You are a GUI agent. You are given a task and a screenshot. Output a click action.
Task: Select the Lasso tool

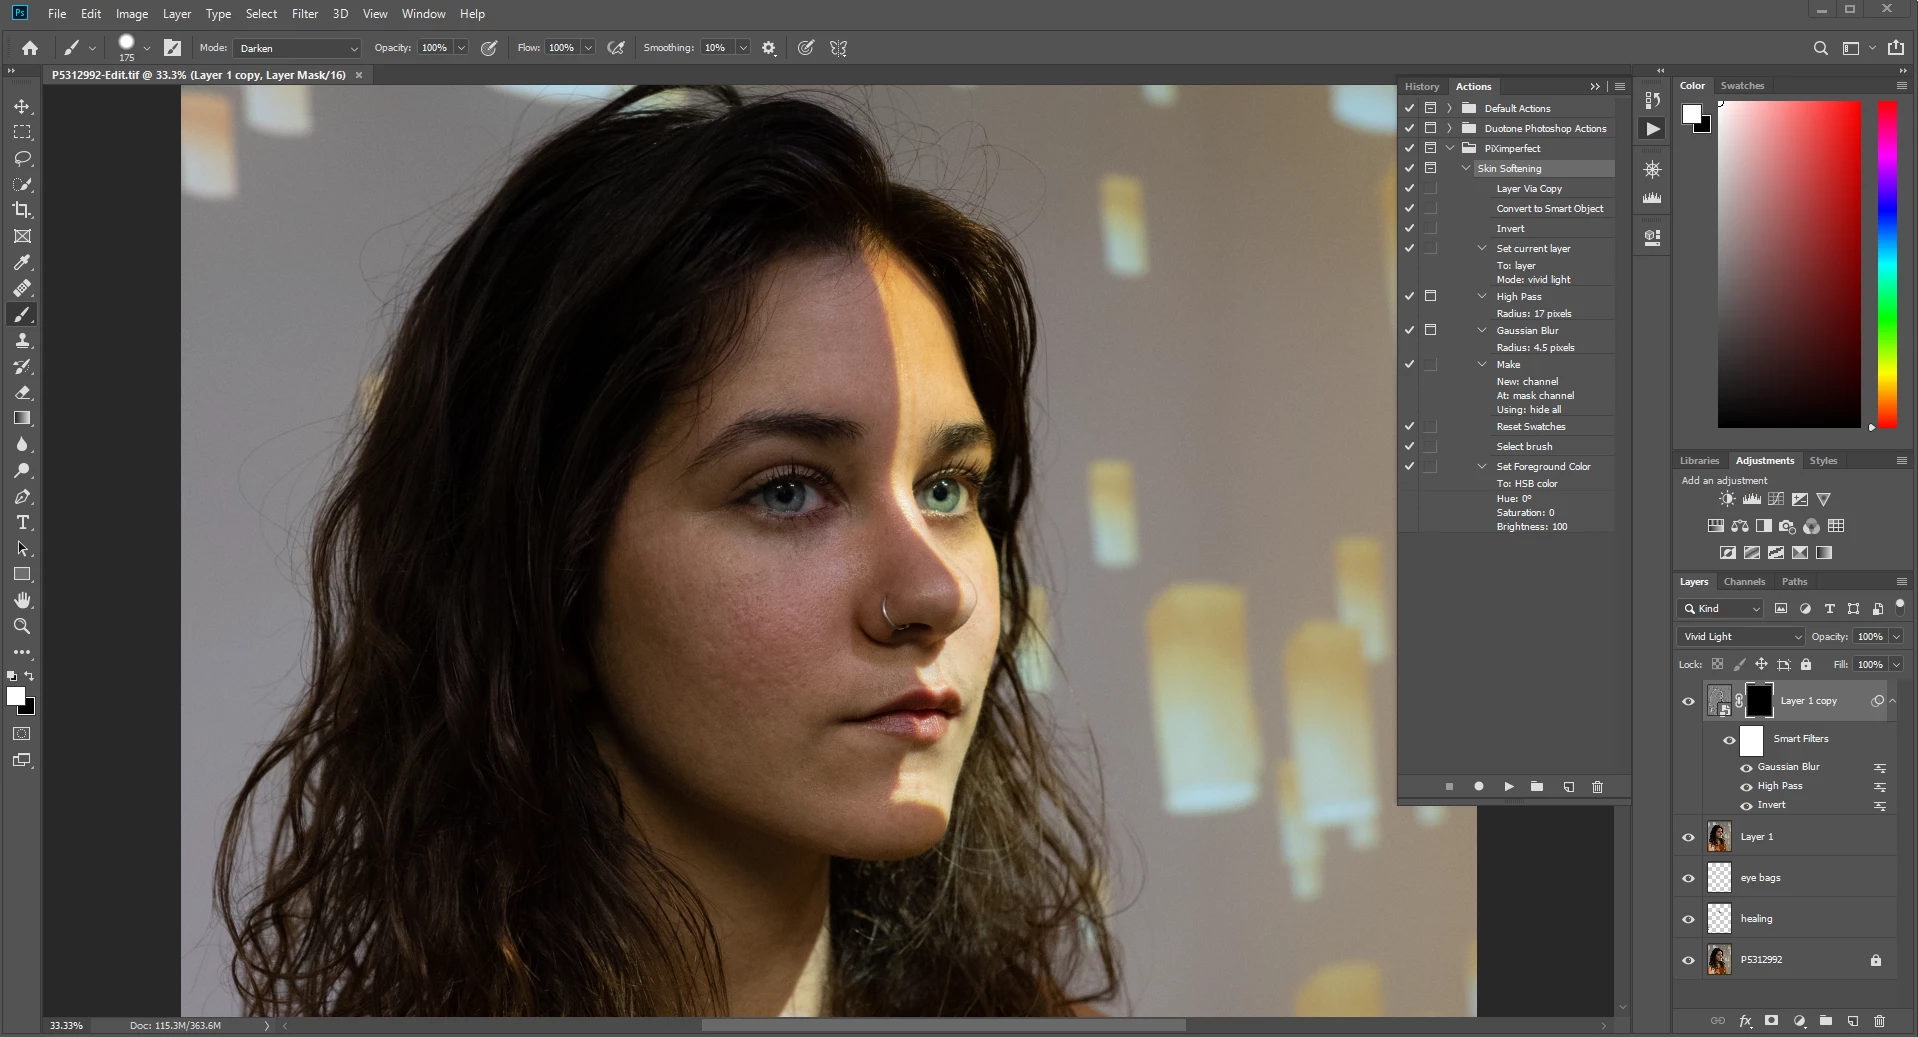click(22, 158)
